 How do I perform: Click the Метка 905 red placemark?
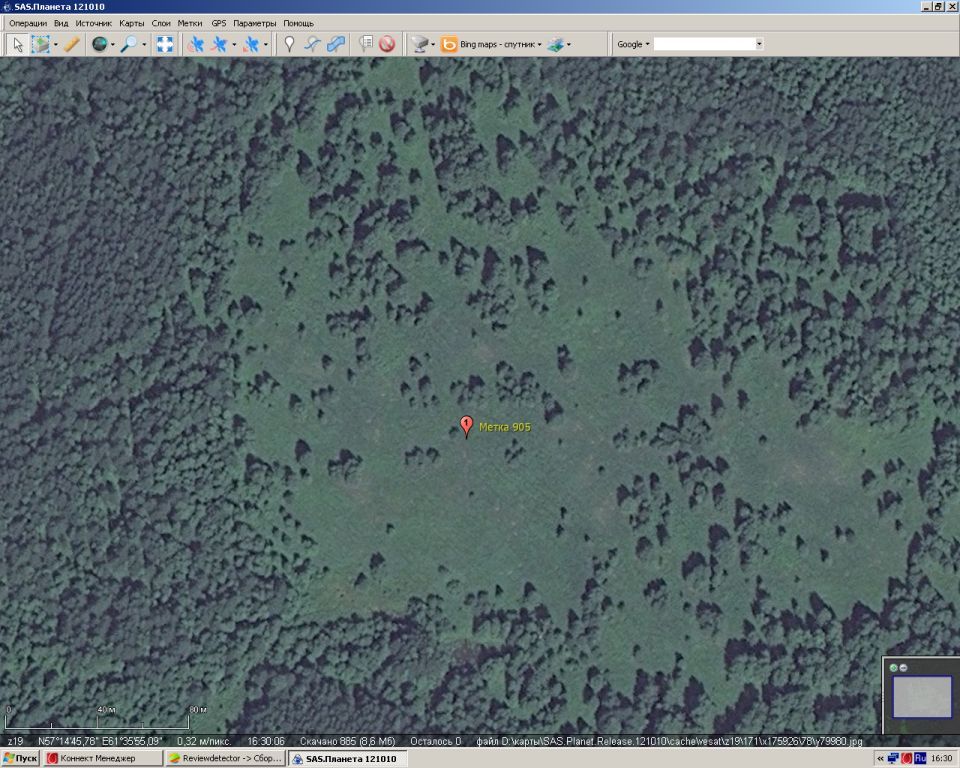click(x=466, y=426)
